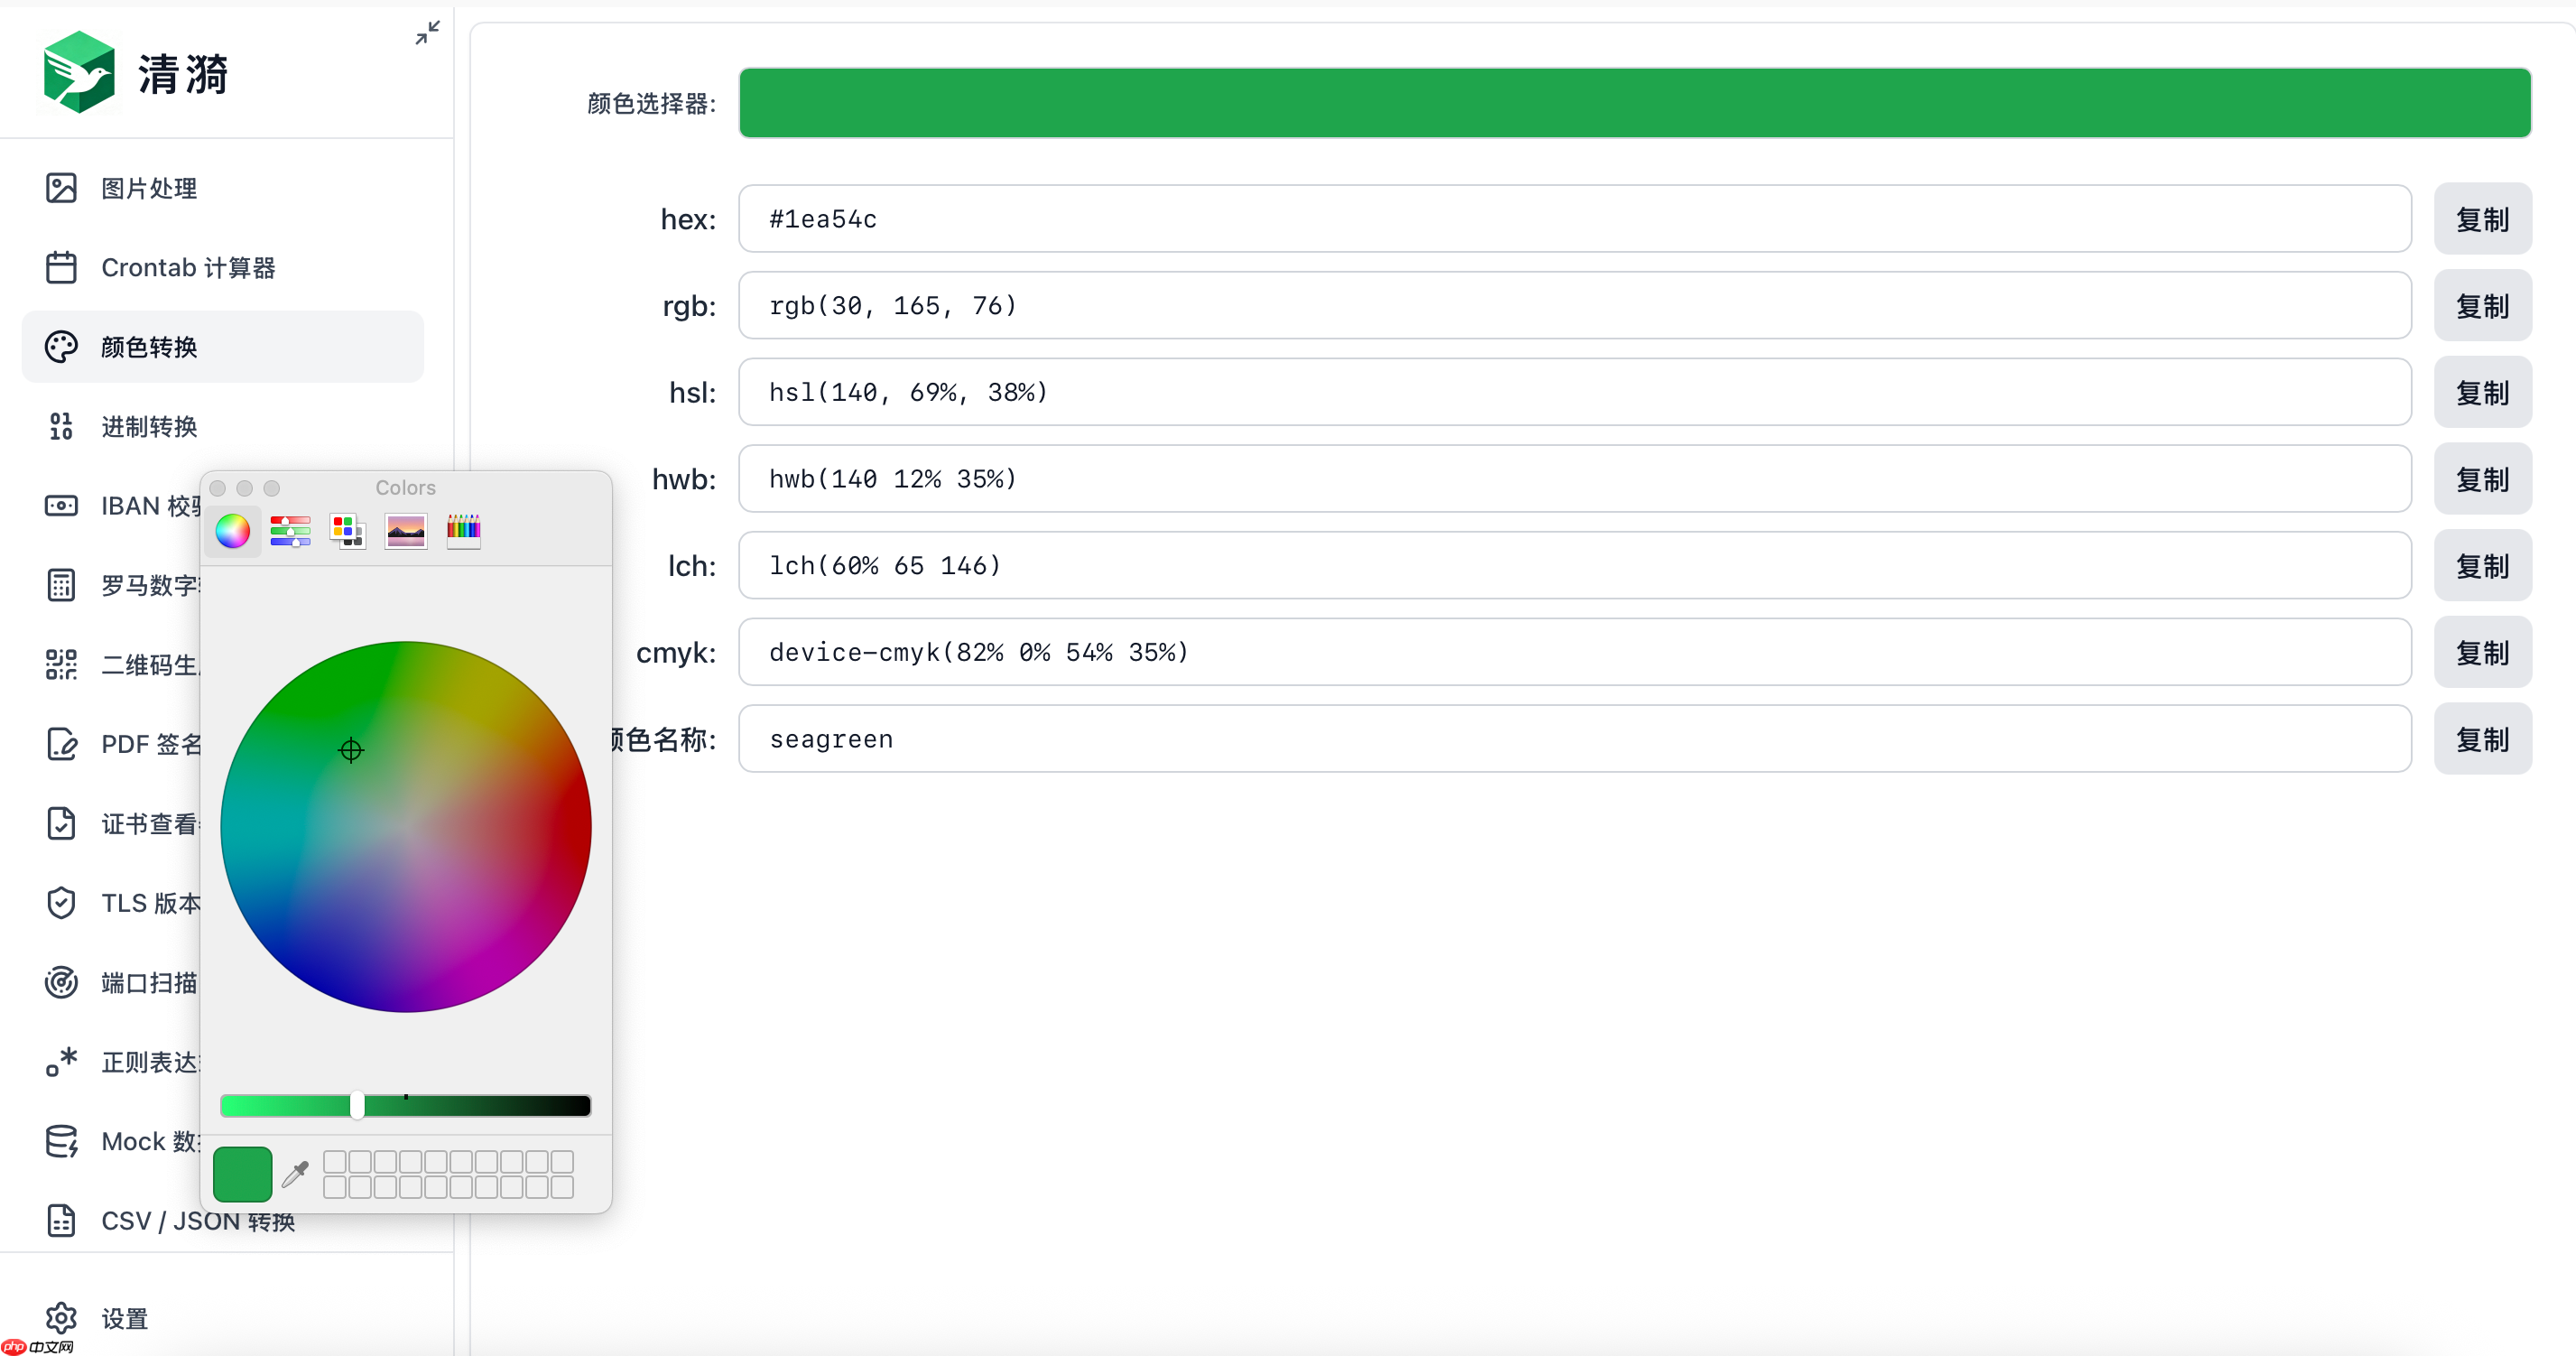Collapse panel with top-right arrow icon
The height and width of the screenshot is (1356, 2576).
tap(427, 33)
